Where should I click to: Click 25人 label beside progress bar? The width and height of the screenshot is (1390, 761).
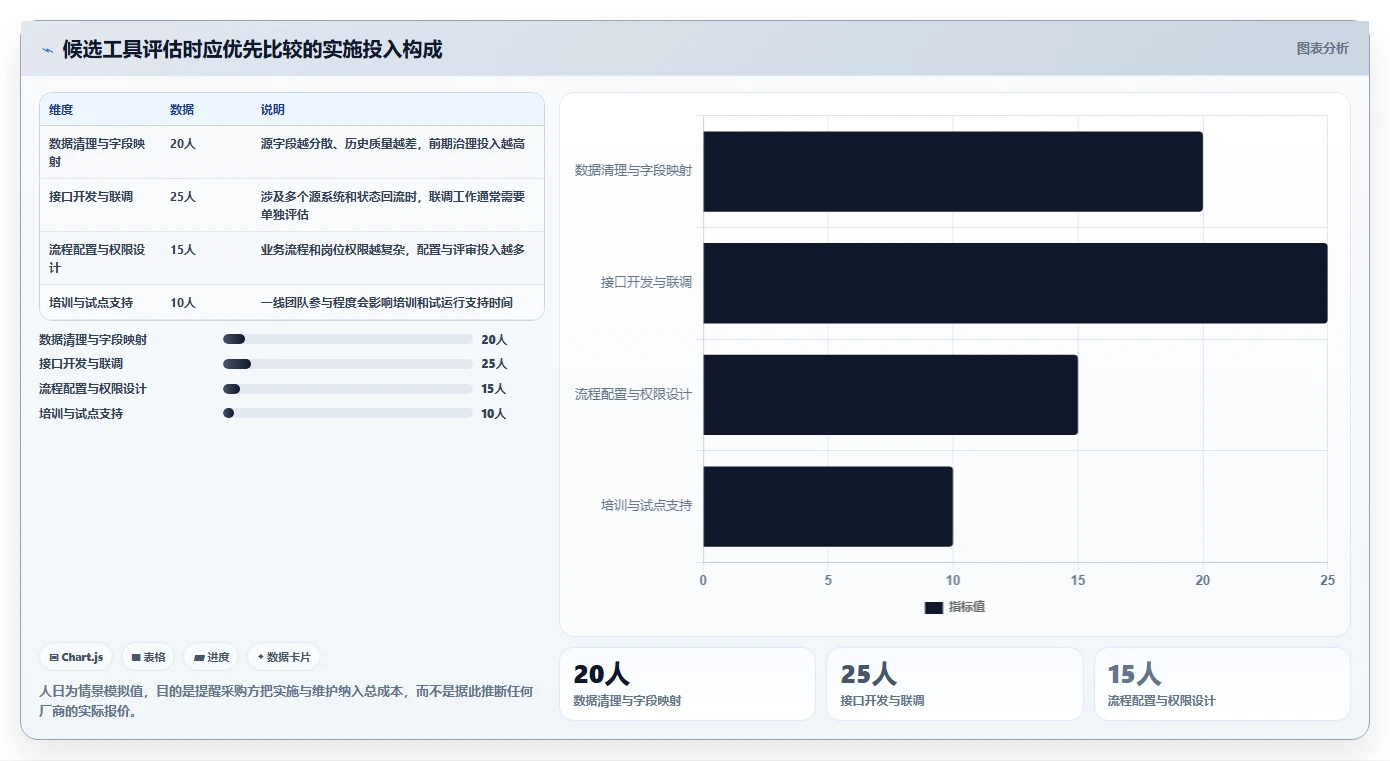click(494, 364)
